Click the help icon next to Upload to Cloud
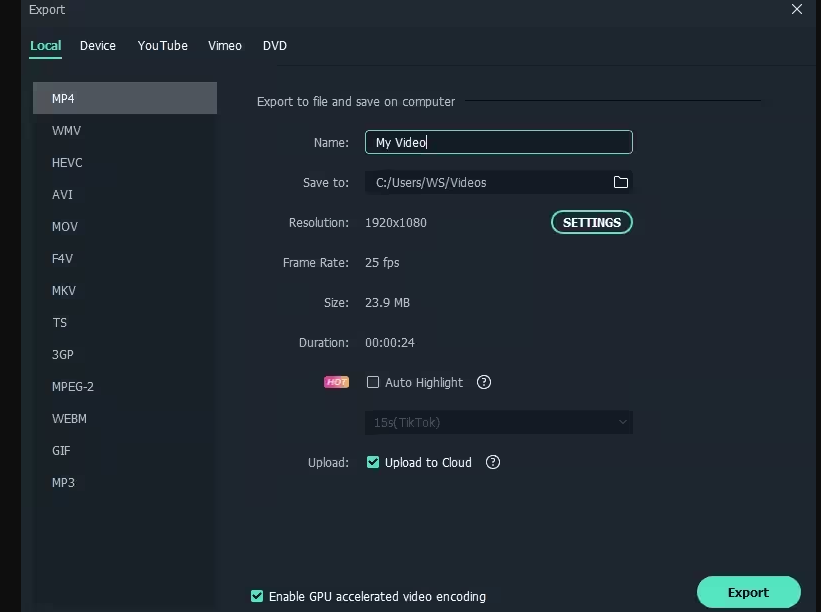The width and height of the screenshot is (821, 612). (x=493, y=462)
